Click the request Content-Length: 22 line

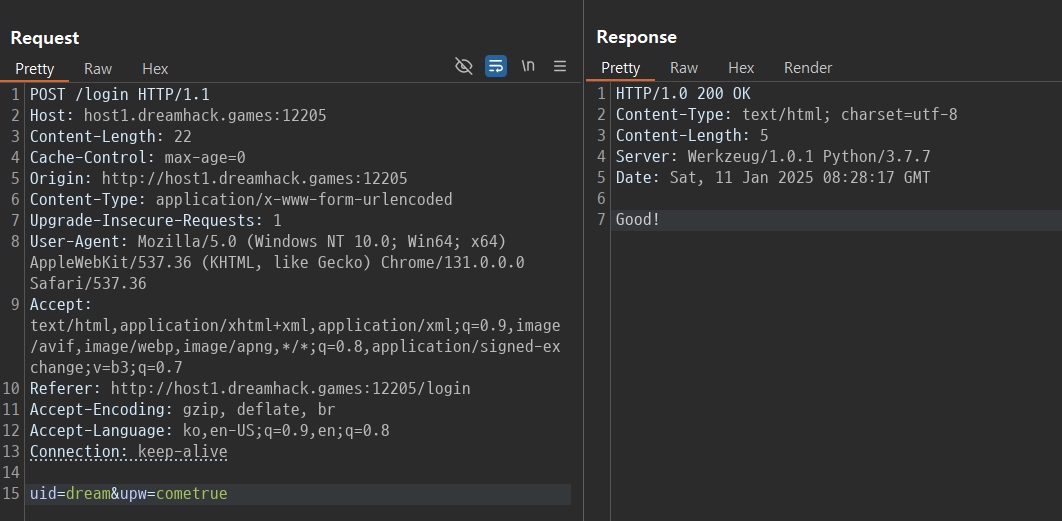[110, 136]
